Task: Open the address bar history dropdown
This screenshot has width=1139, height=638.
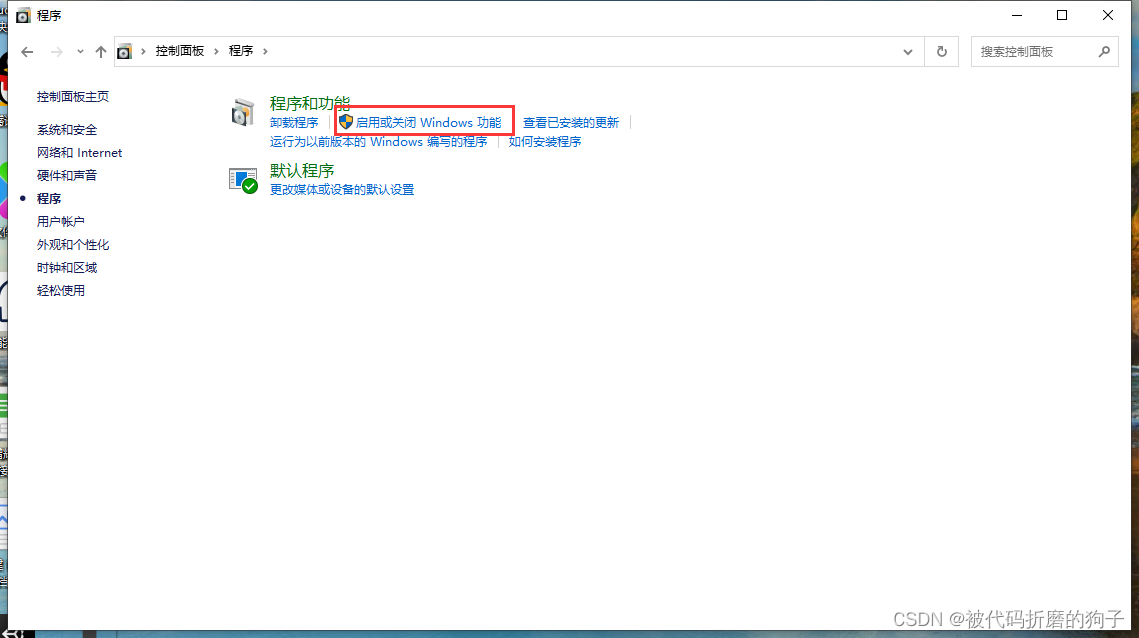Action: (908, 52)
